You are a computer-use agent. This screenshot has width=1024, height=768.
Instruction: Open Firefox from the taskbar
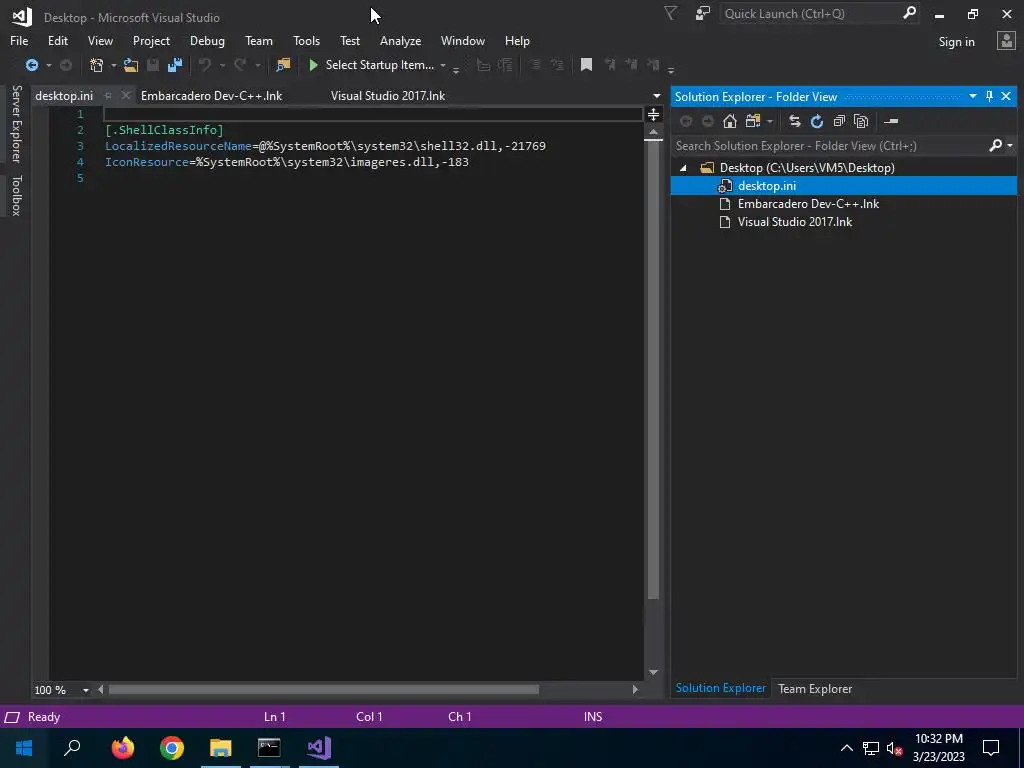click(x=122, y=748)
